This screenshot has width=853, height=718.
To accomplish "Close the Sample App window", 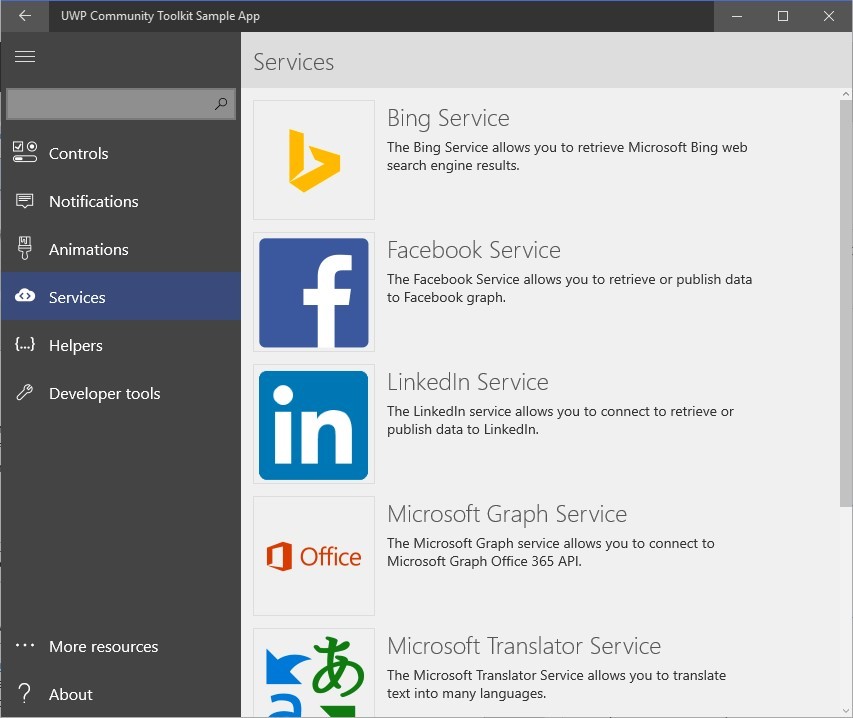I will click(x=829, y=16).
